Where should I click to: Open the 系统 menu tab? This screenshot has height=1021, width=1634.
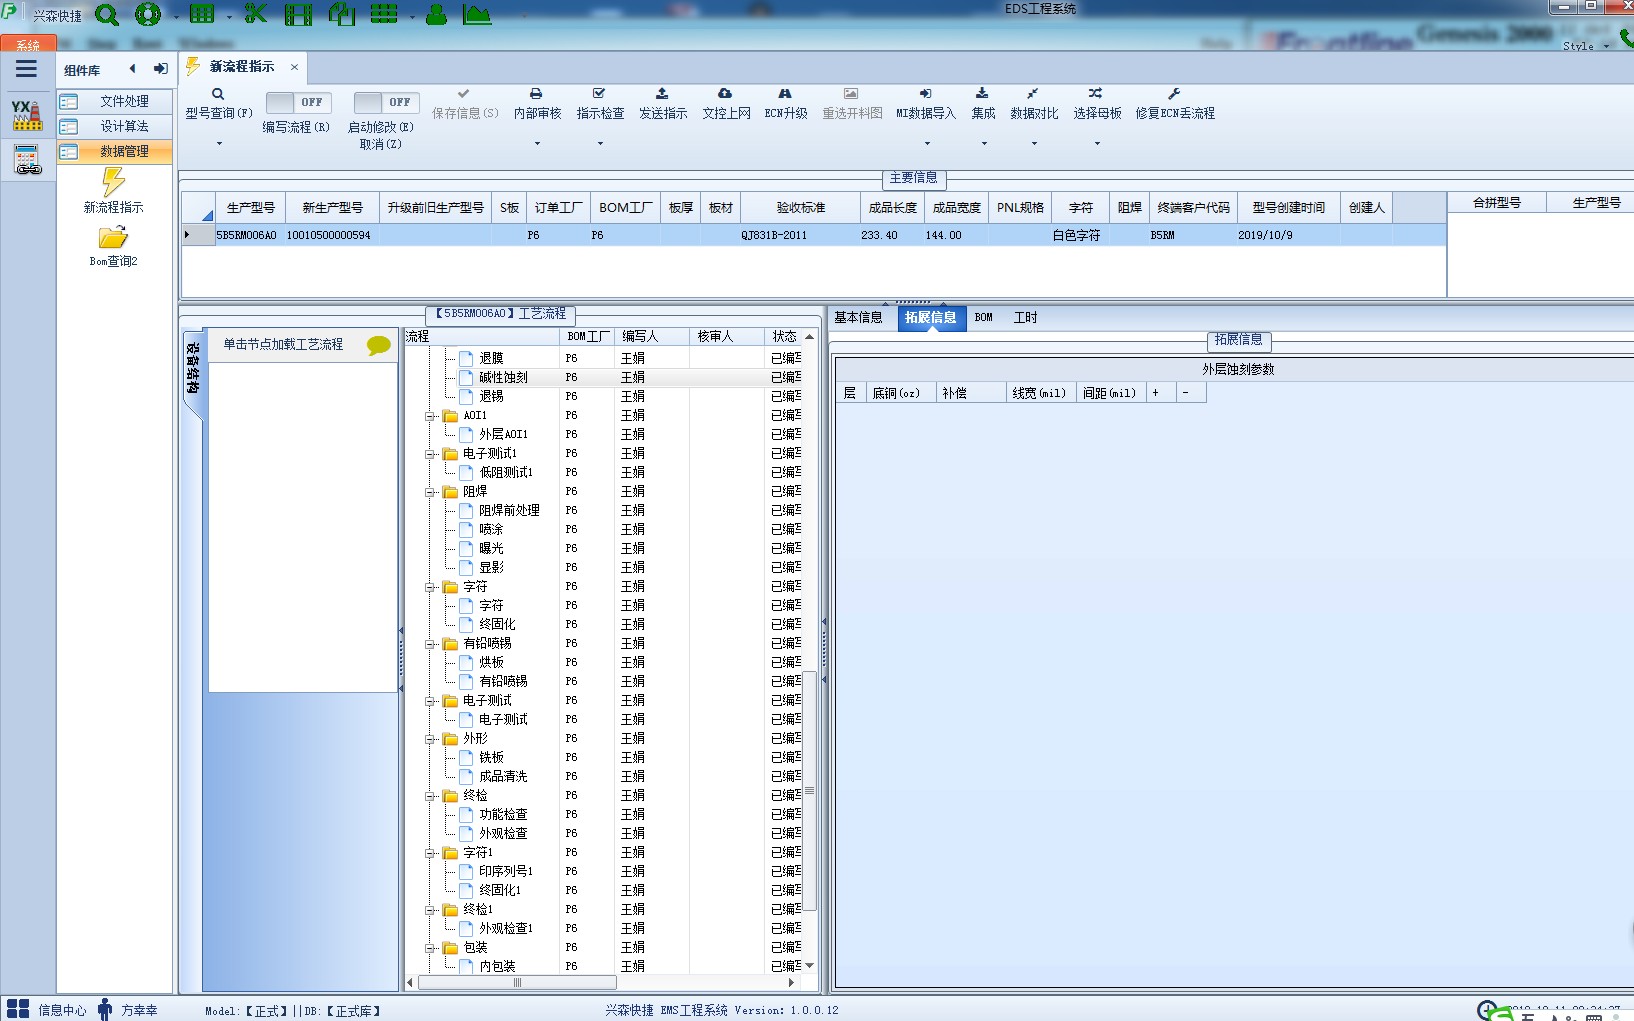[x=27, y=45]
